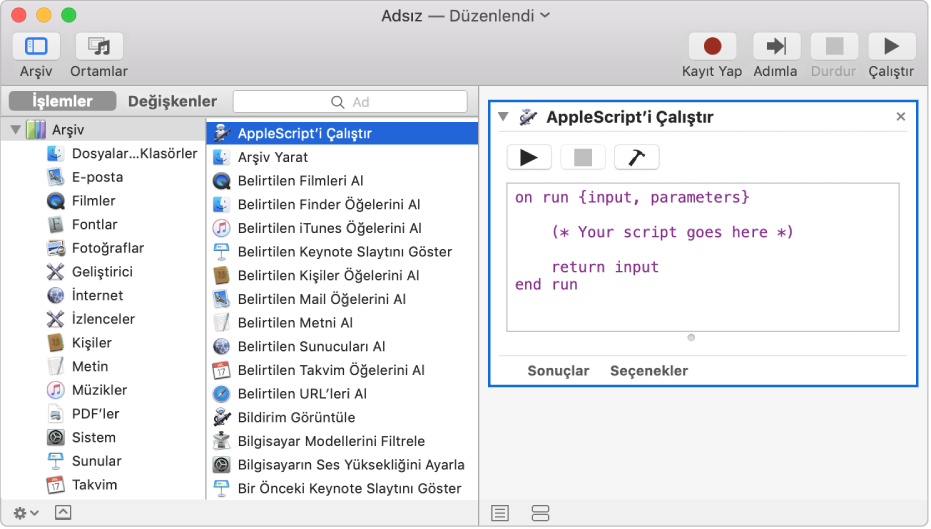Collapse the Arşiv tree in sidebar
This screenshot has width=931, height=529.
click(x=16, y=130)
